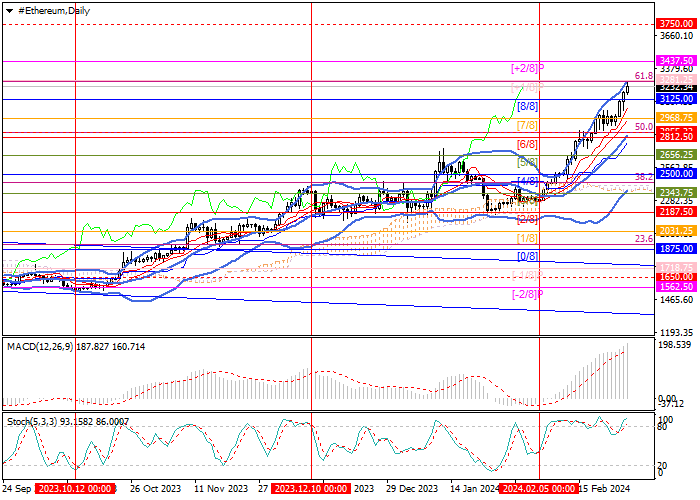Select the 1562.50 magenta price label
The width and height of the screenshot is (700, 500).
pos(675,287)
